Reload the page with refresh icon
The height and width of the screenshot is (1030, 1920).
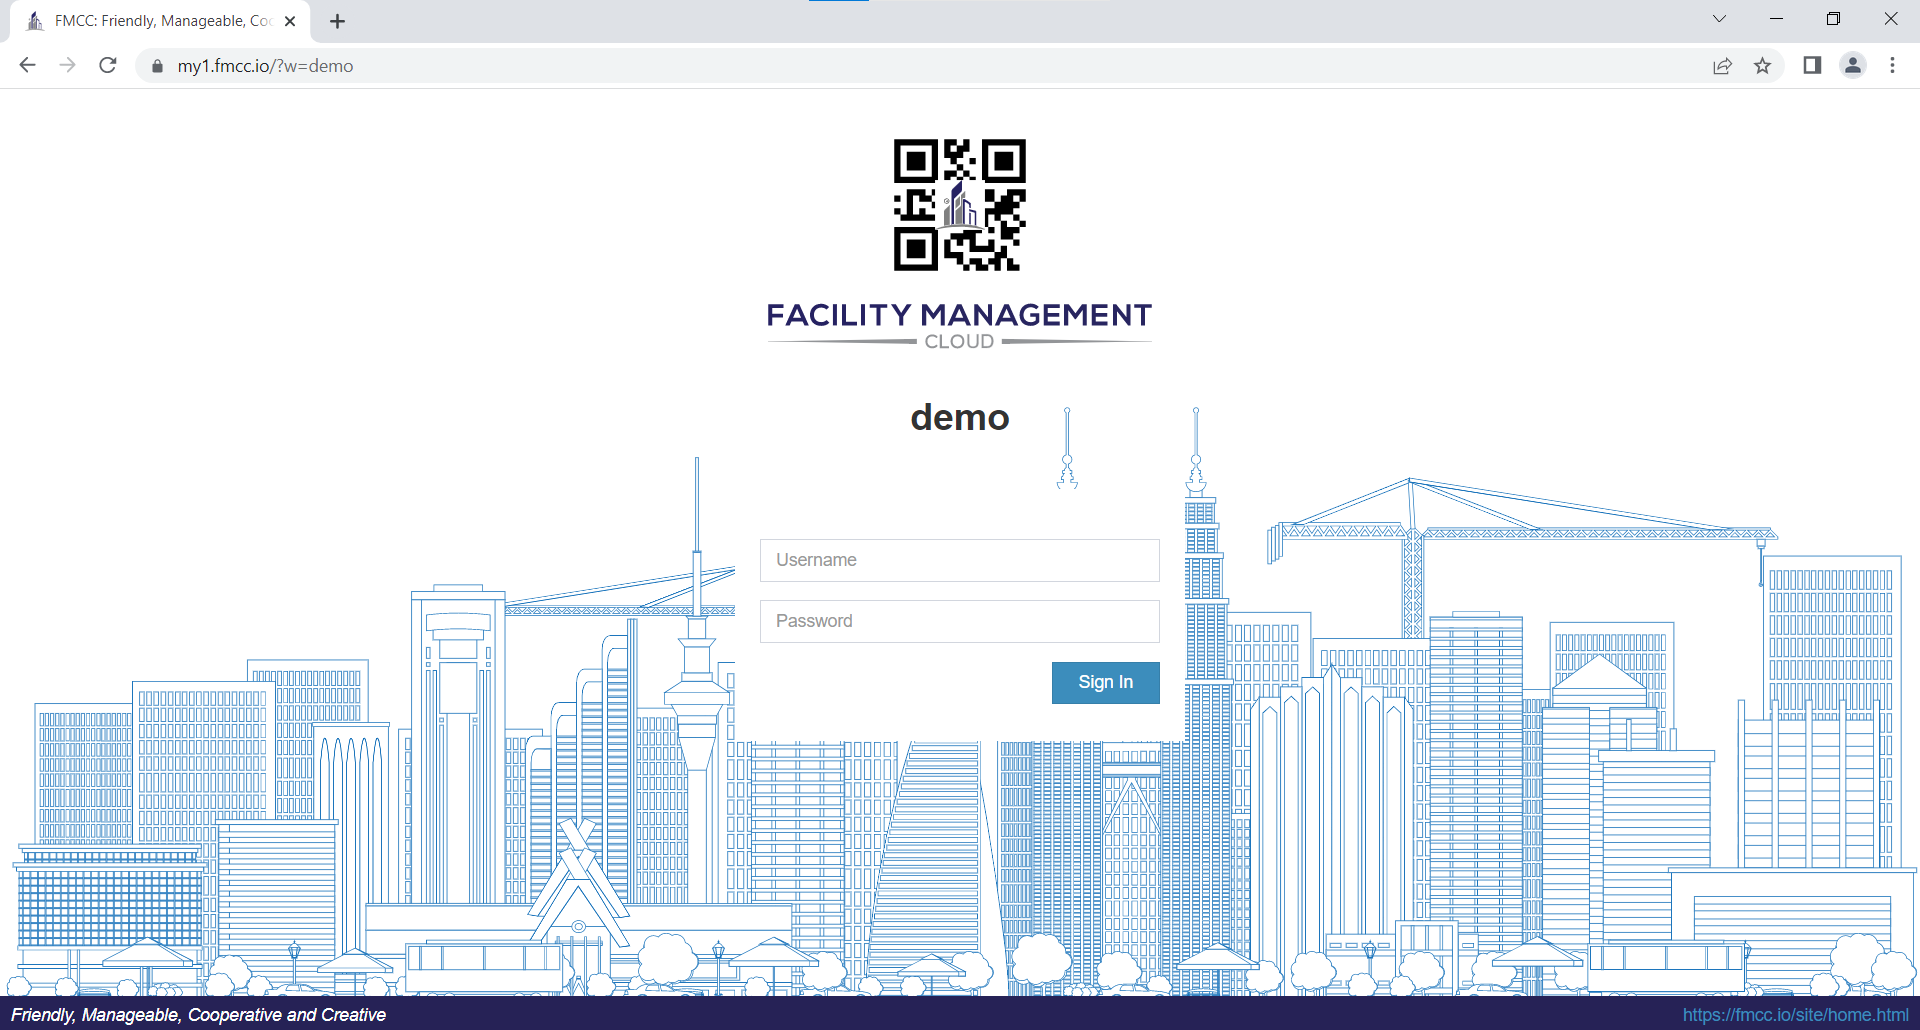coord(108,66)
